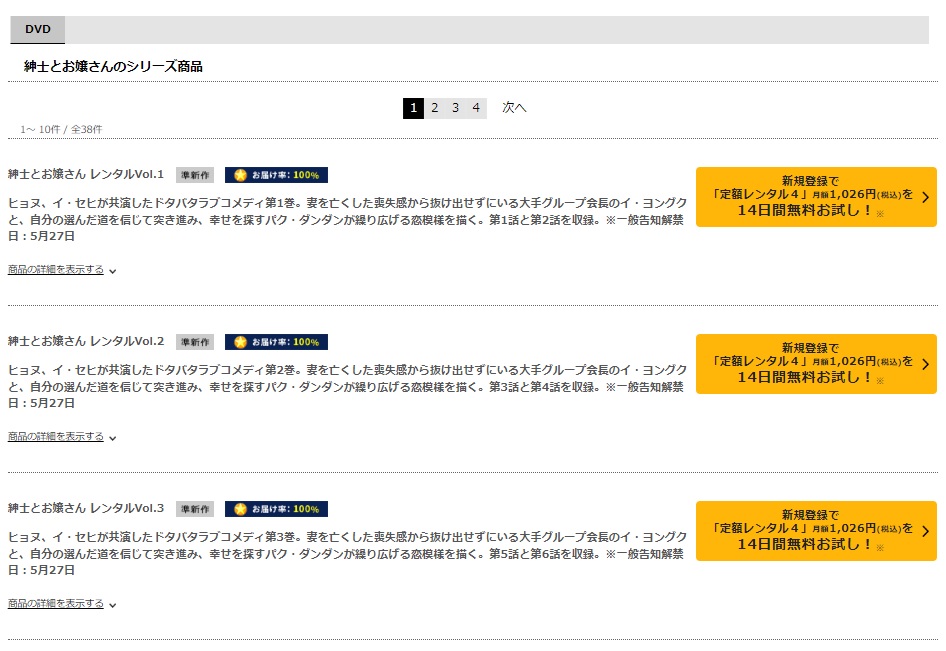Screen dimensions: 946x651
Task: Click arrow icon on Vol.1 trial button
Action: tap(925, 197)
